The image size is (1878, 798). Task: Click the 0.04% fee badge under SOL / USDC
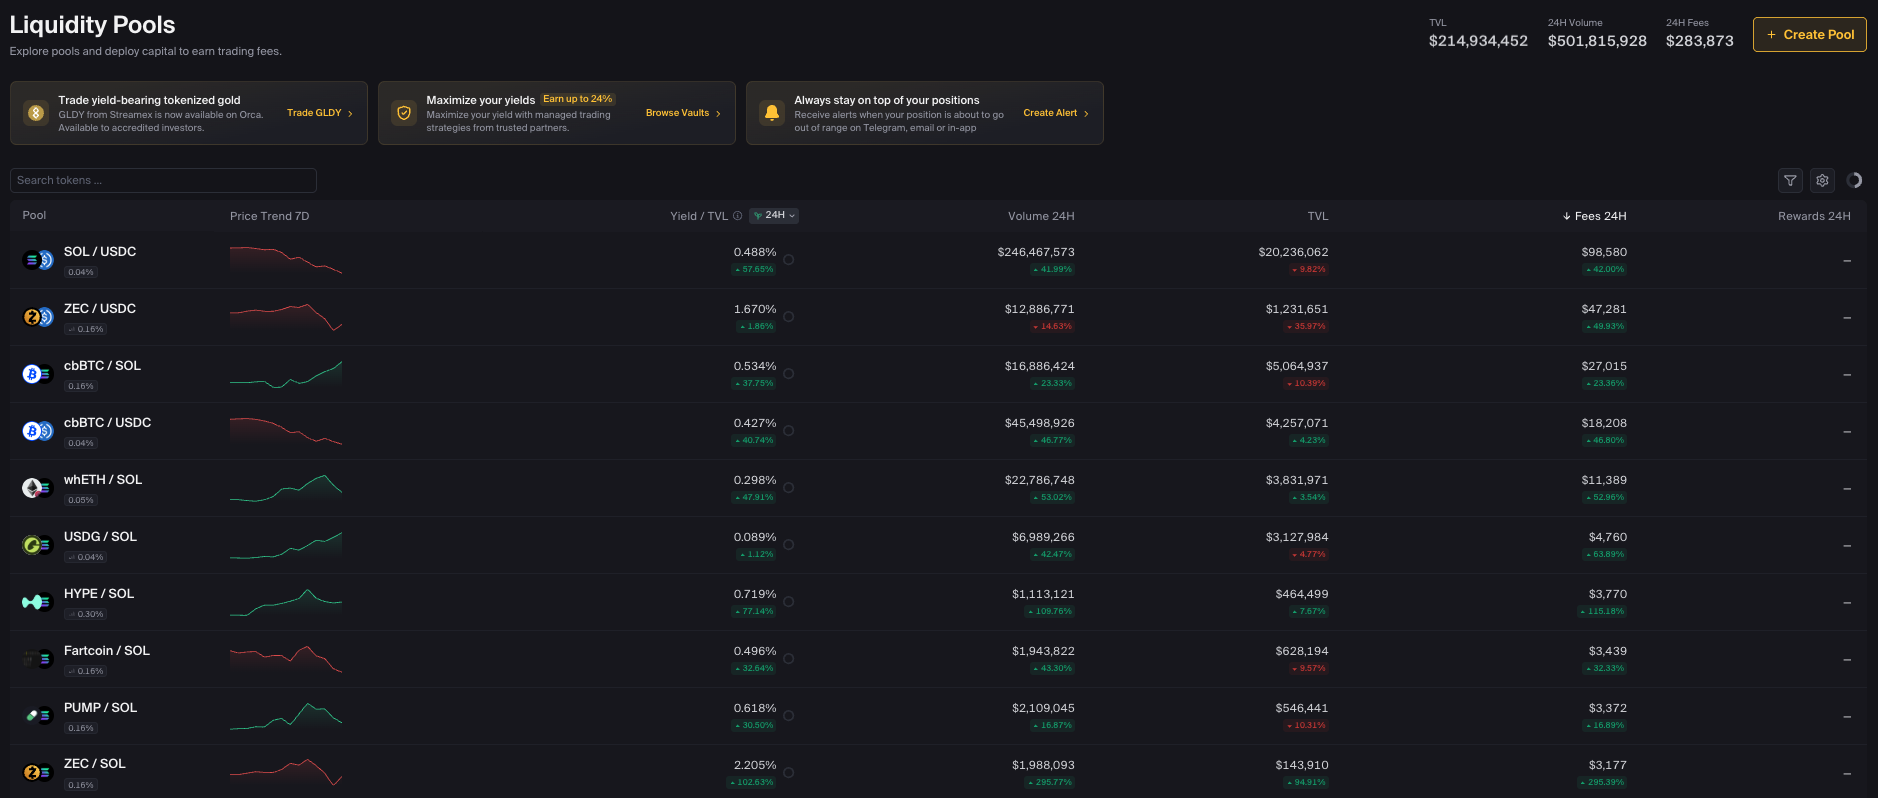click(x=81, y=272)
